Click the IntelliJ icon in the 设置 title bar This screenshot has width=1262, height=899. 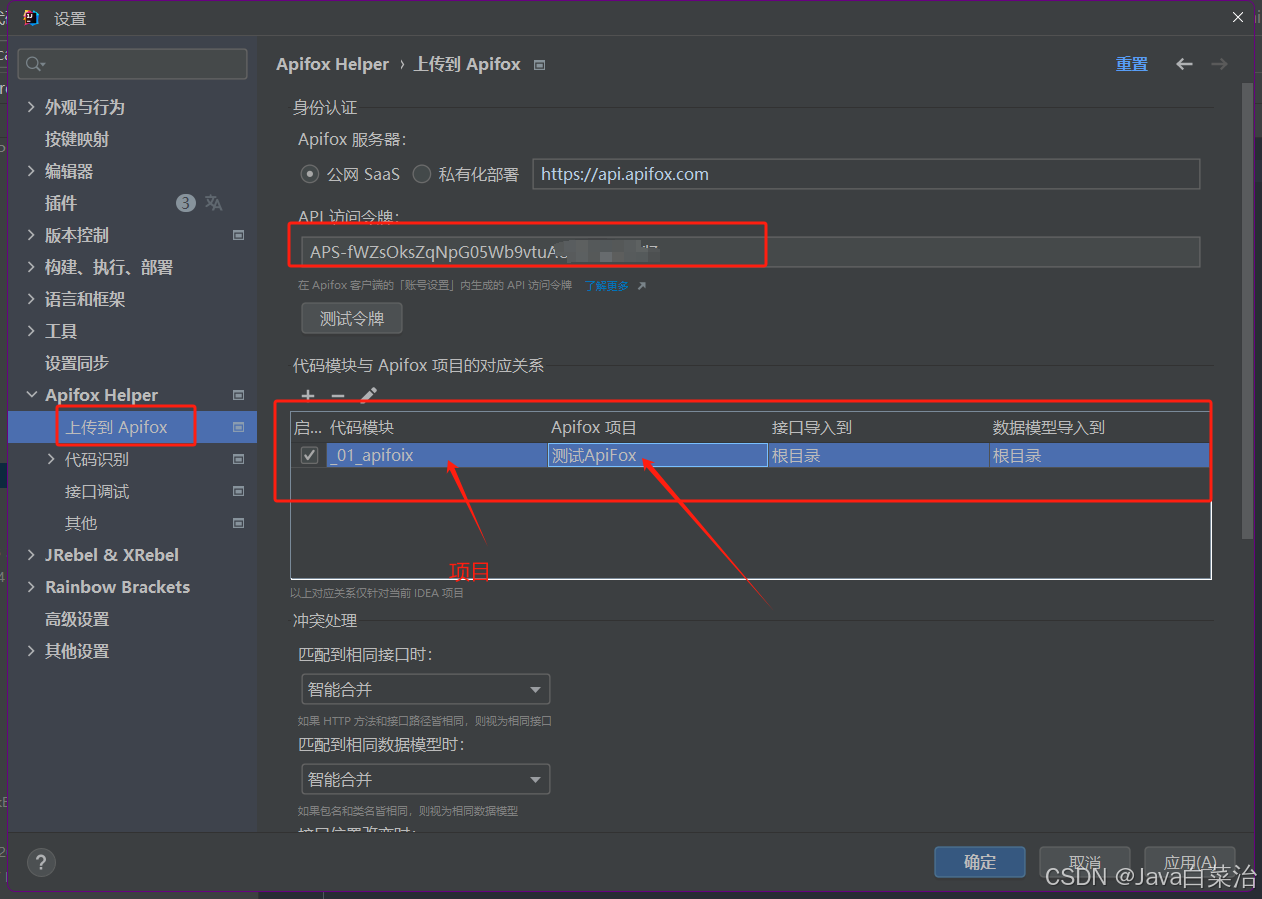[x=31, y=18]
